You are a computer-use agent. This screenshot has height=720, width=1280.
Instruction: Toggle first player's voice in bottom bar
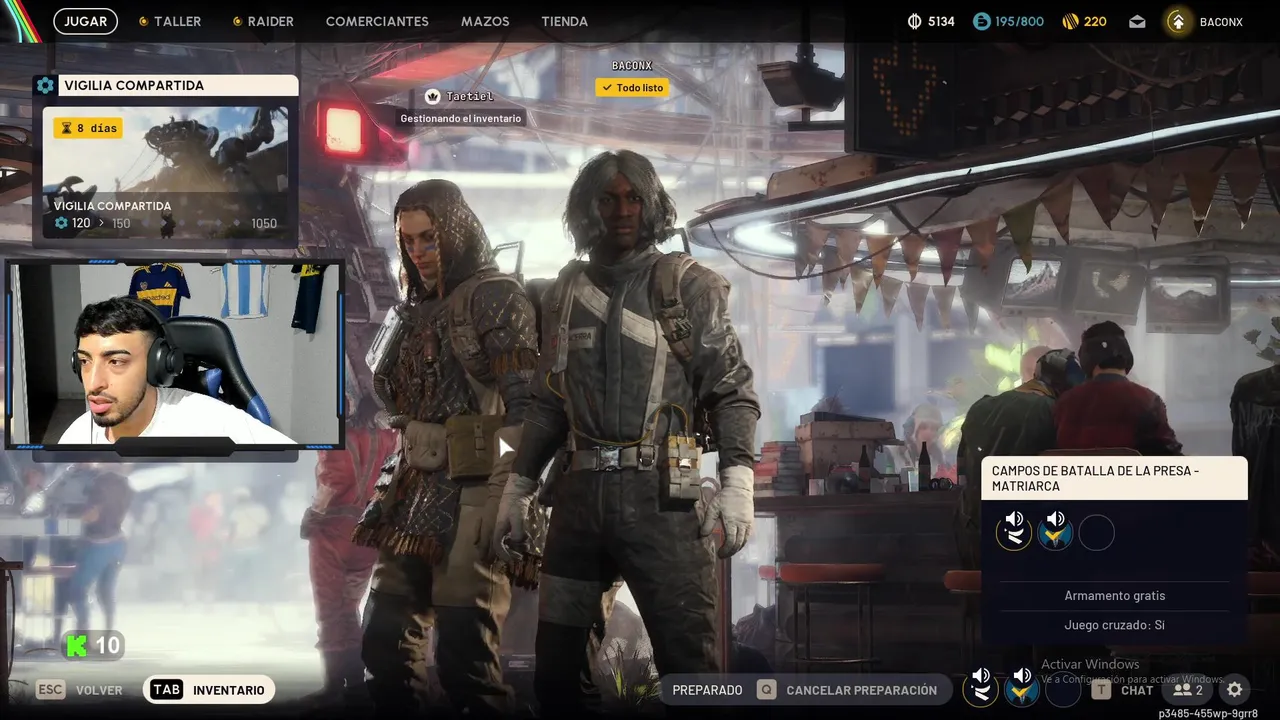(x=981, y=688)
